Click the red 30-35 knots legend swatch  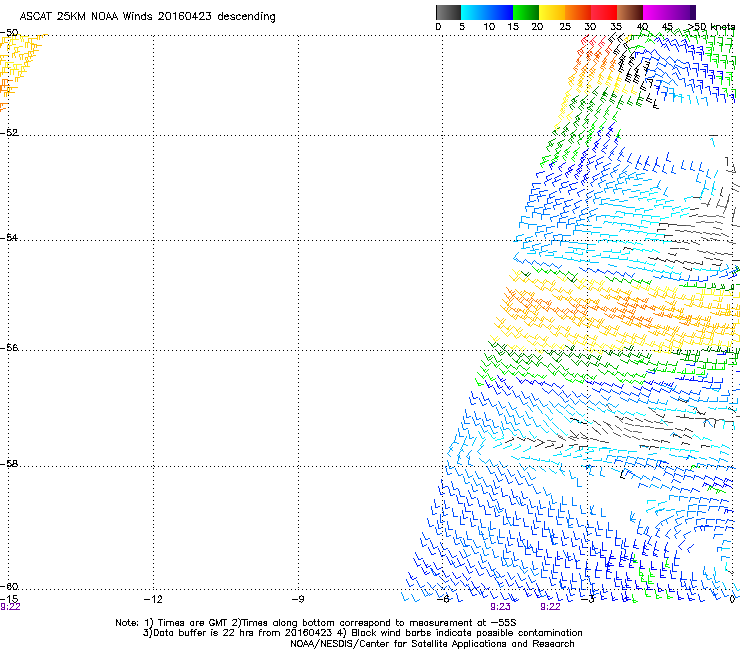point(604,12)
